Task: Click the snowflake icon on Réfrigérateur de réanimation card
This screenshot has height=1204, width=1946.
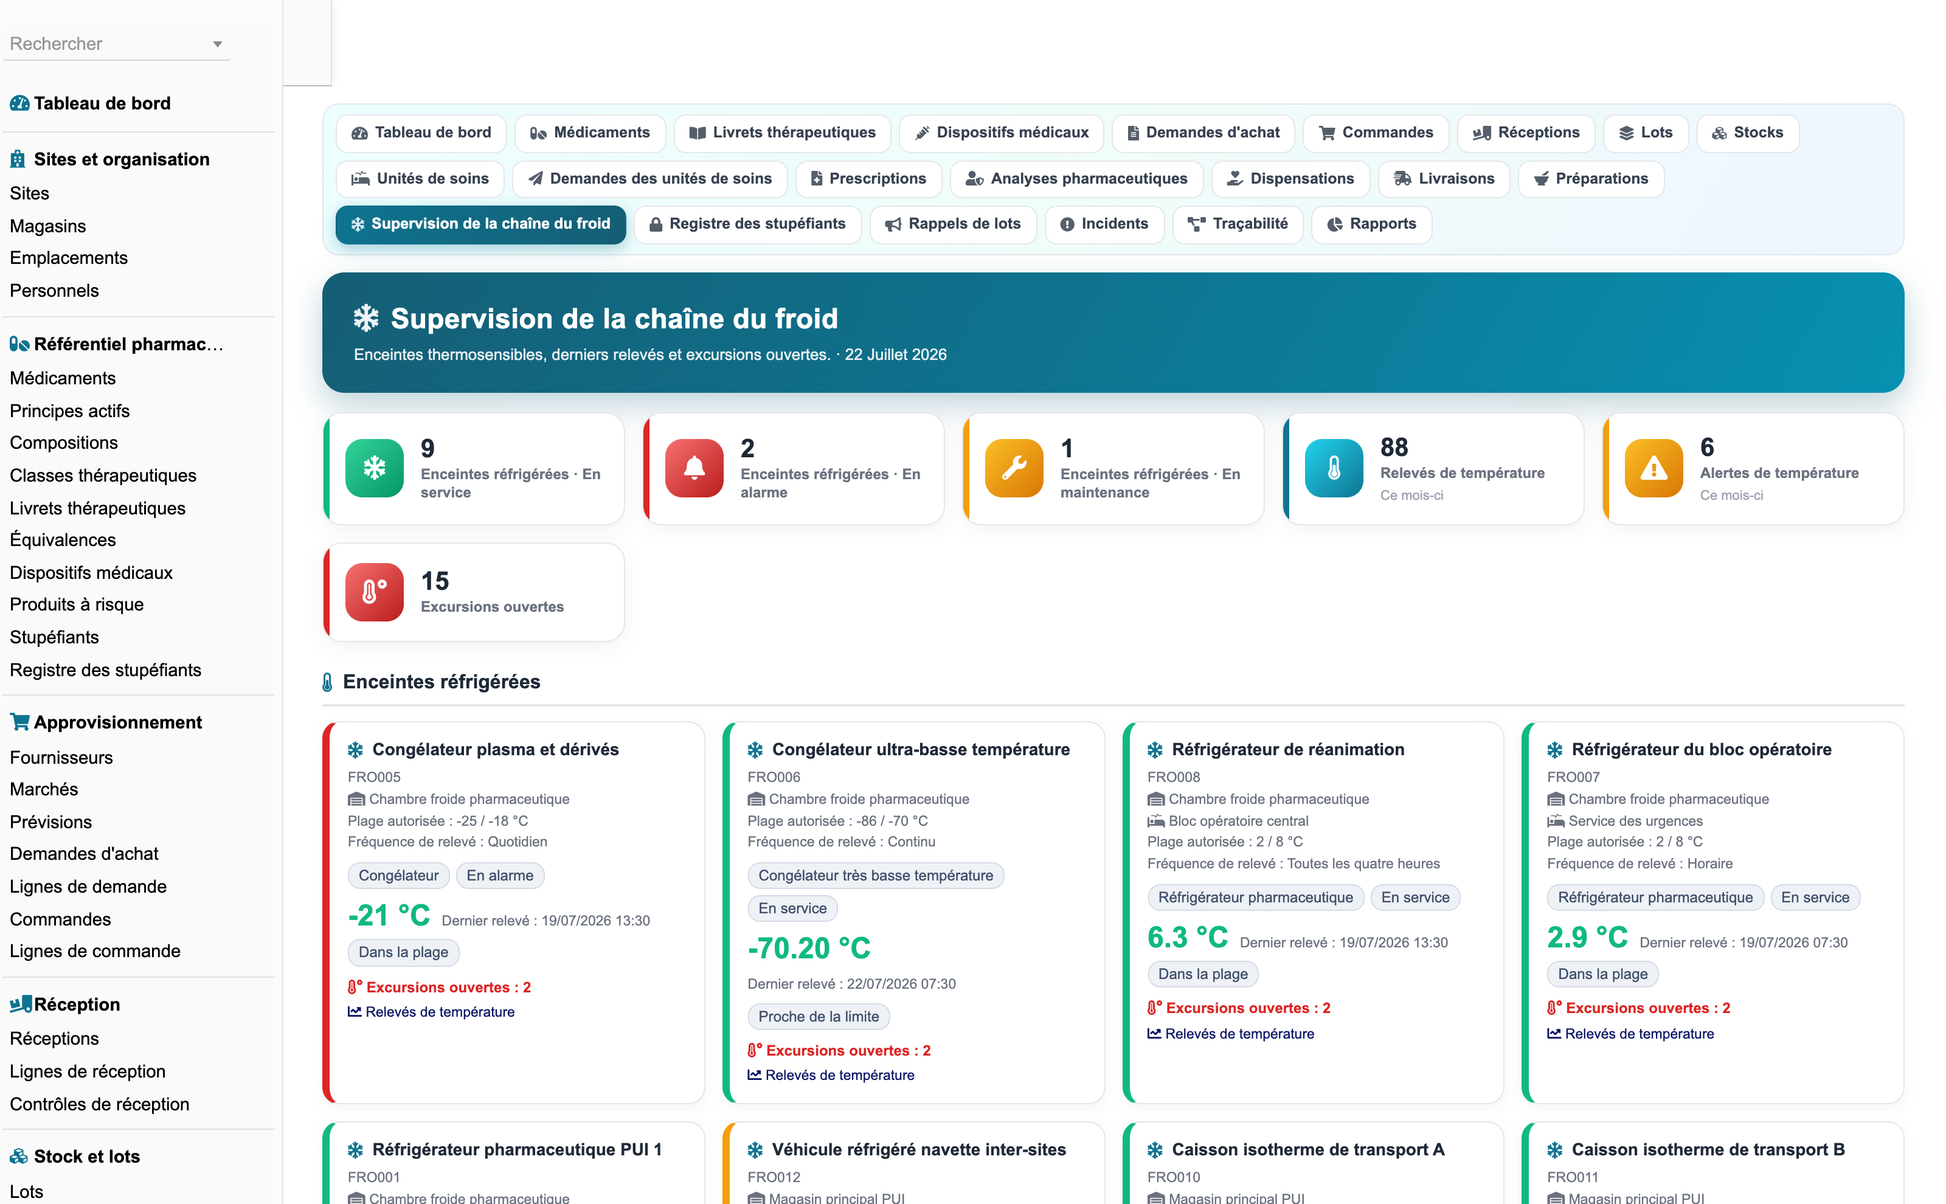Action: [1155, 750]
